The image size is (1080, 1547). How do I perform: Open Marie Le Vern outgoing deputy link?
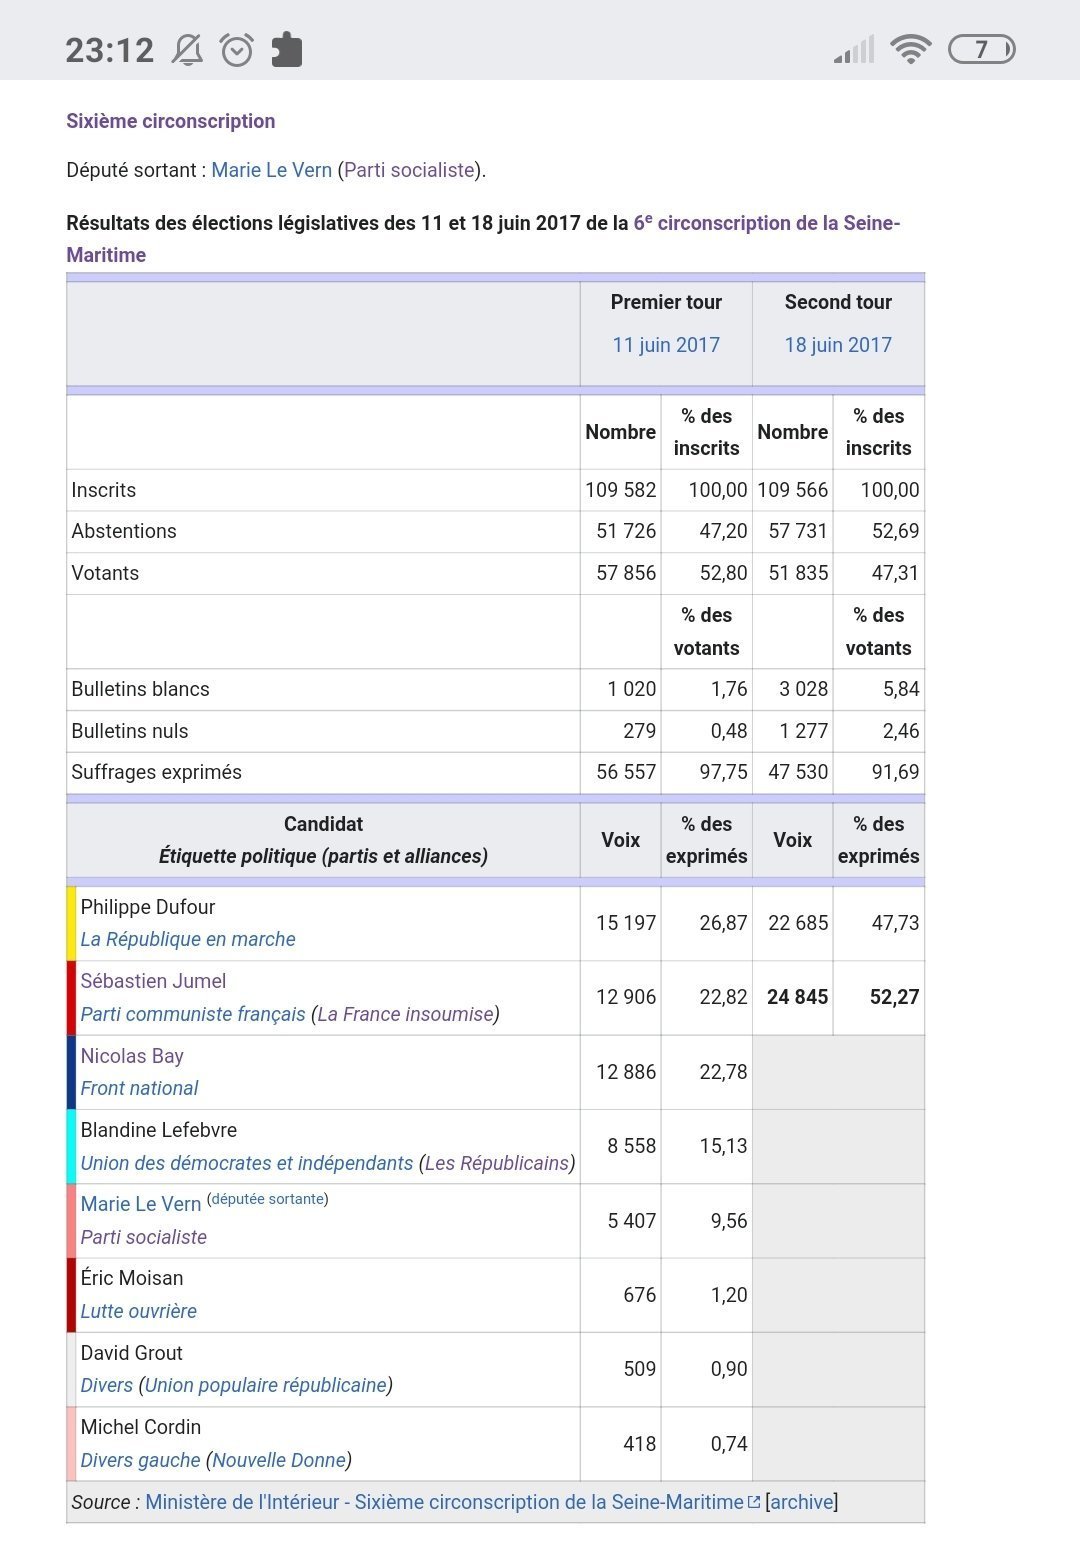[x=271, y=170]
